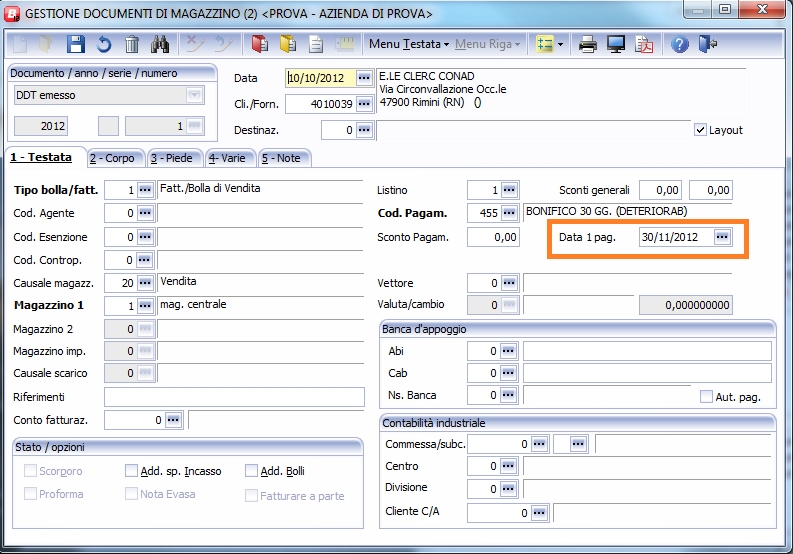
Task: Open the 3 - Piede tab
Action: pyautogui.click(x=174, y=158)
